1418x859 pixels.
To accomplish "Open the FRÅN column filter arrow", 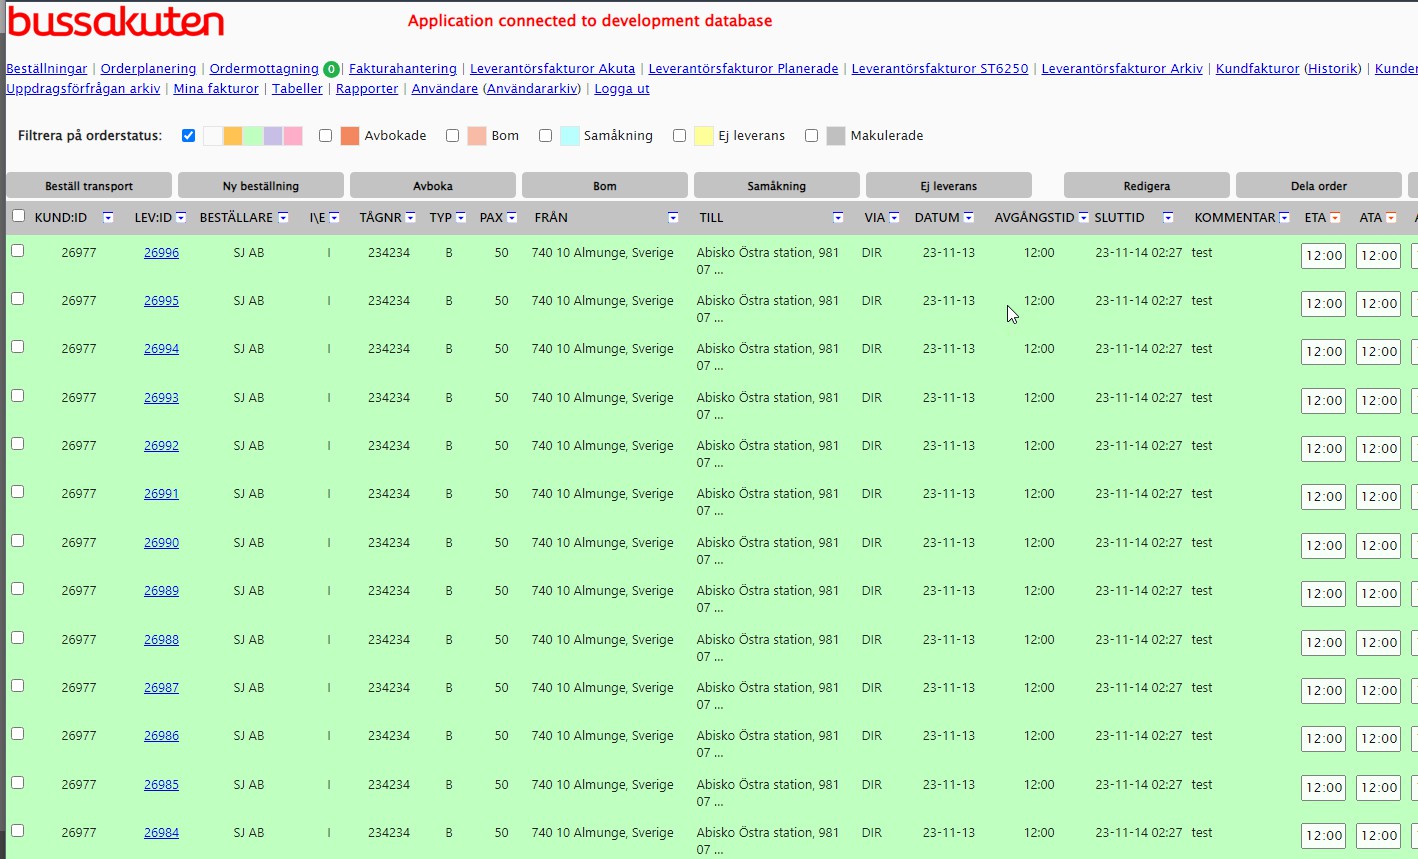I will [673, 218].
